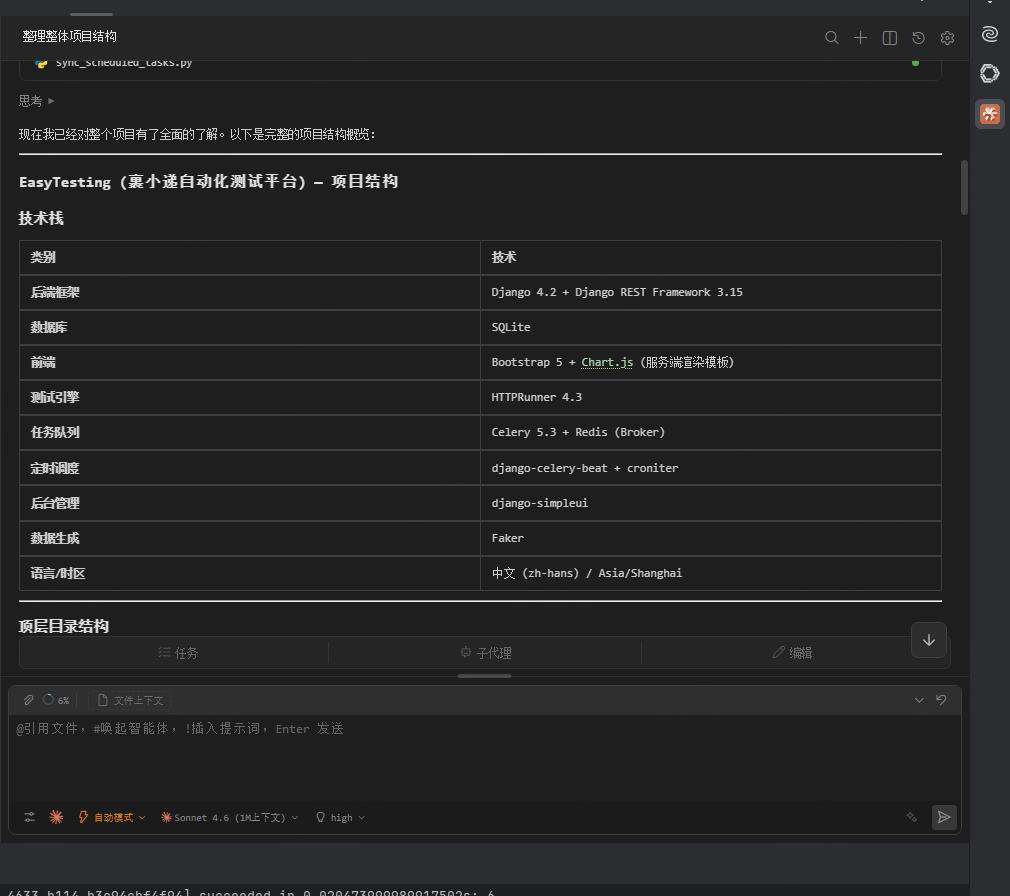Open the Chart.js link
Screen dimensions: 1010x896
607,362
